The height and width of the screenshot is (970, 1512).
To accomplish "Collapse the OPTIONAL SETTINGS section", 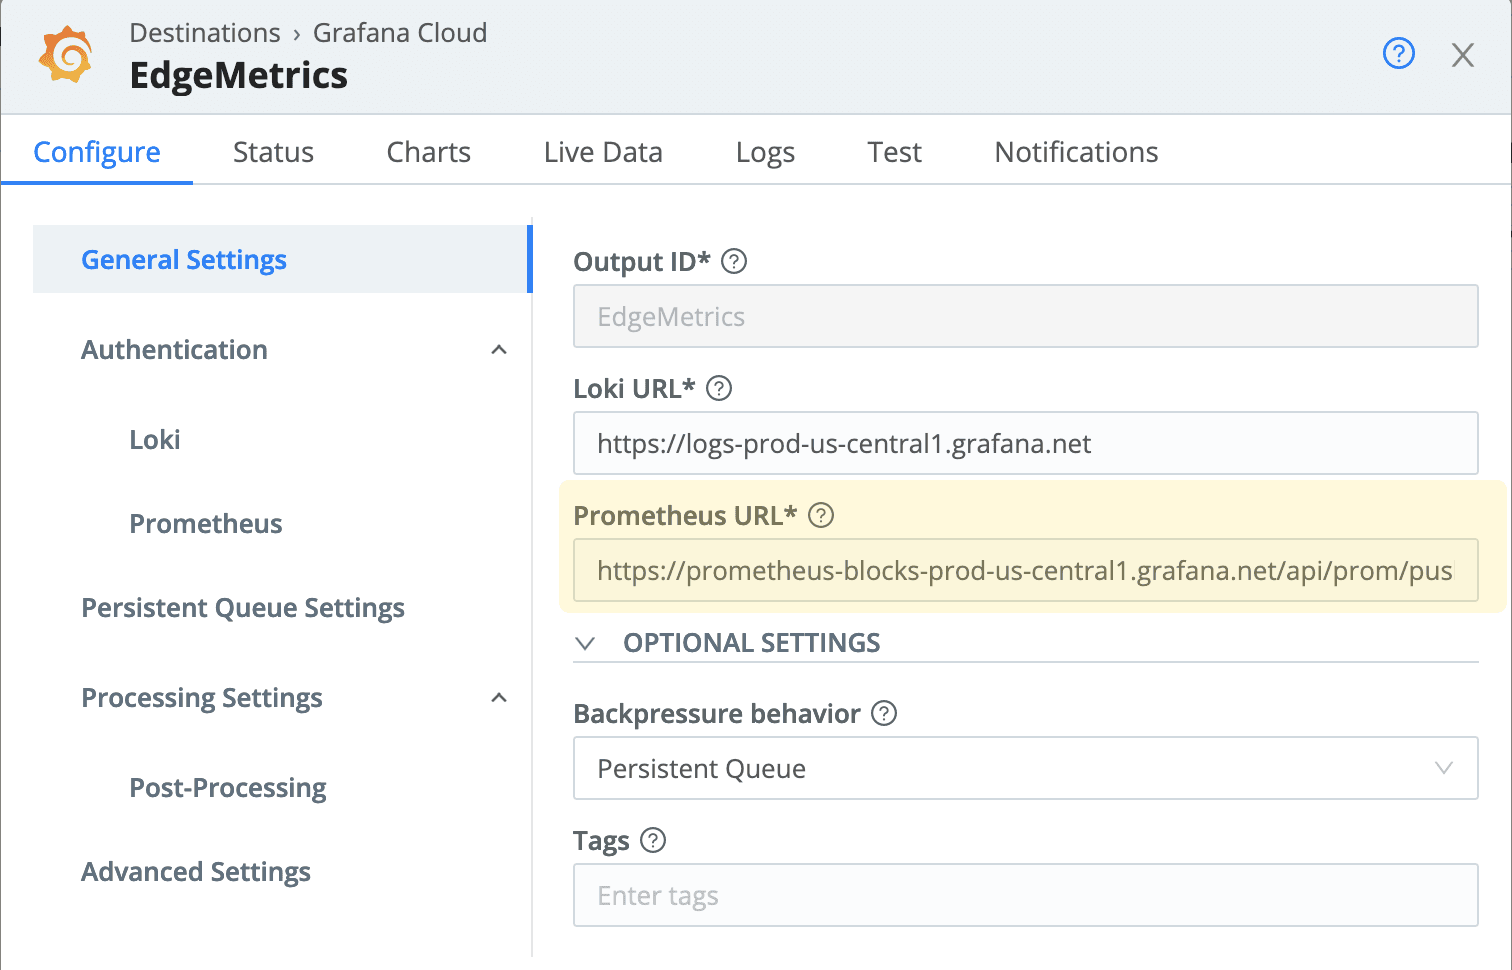I will coord(586,643).
